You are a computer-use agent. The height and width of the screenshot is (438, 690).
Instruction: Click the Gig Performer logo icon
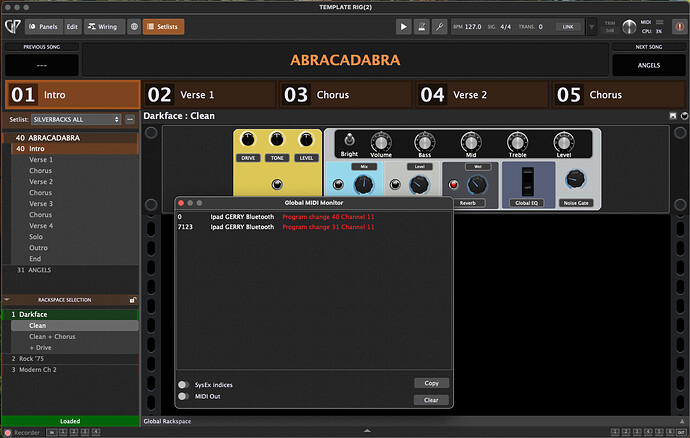[10, 26]
